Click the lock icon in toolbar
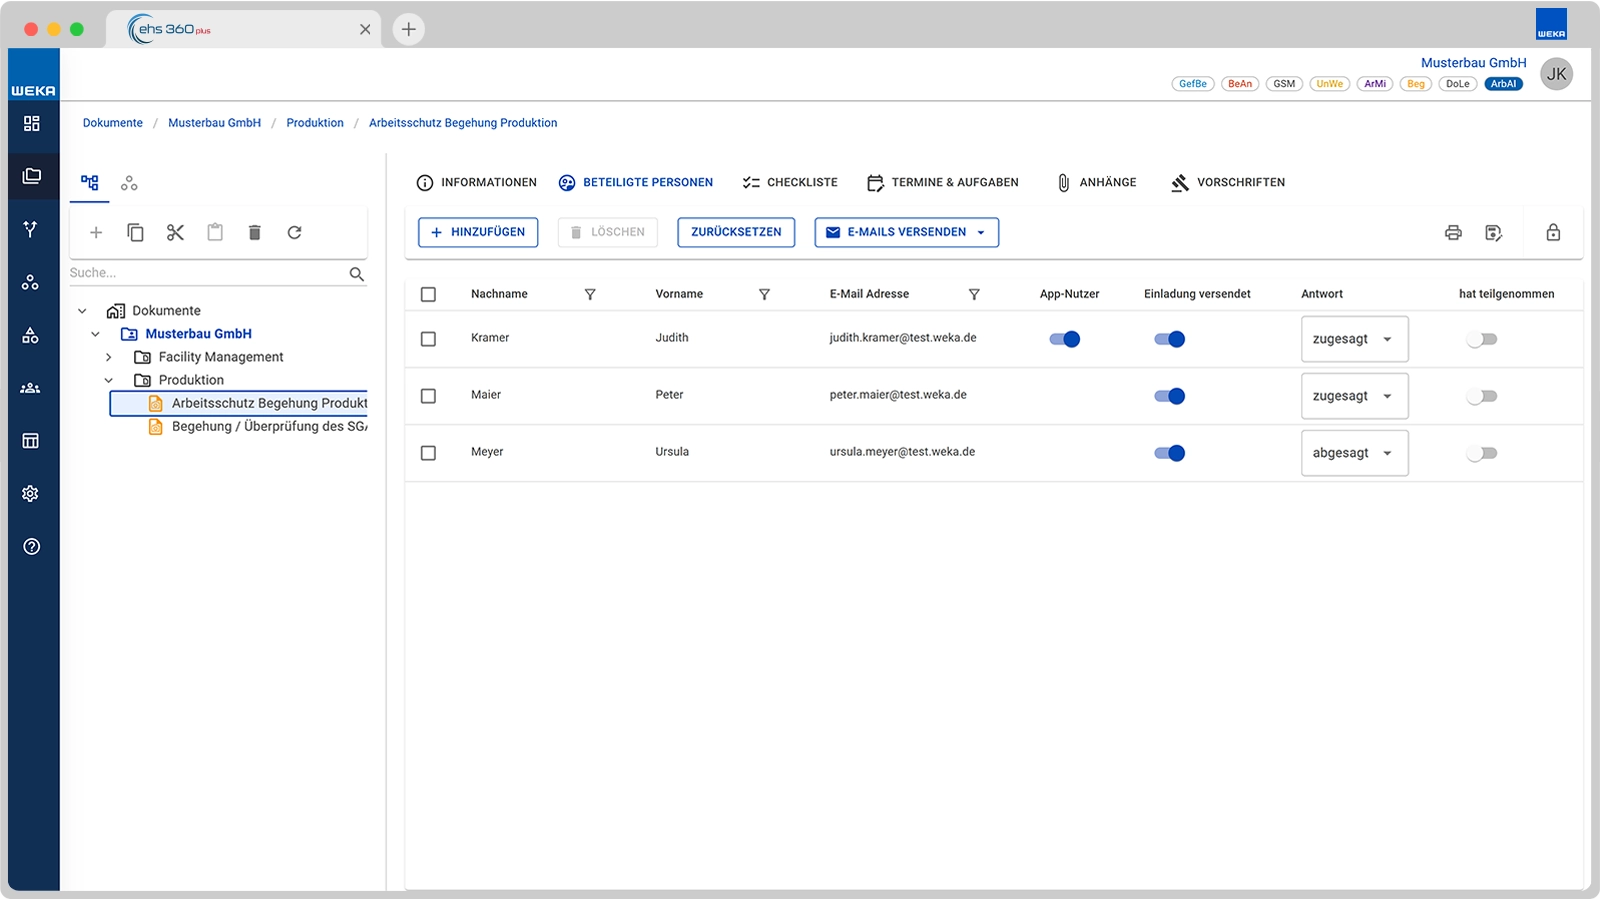 point(1553,233)
